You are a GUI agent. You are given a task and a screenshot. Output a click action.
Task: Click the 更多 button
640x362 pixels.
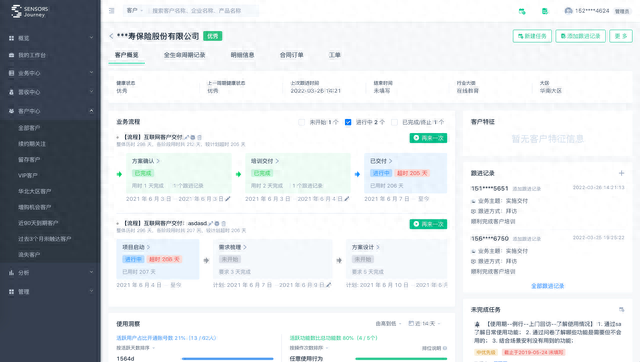click(x=621, y=36)
